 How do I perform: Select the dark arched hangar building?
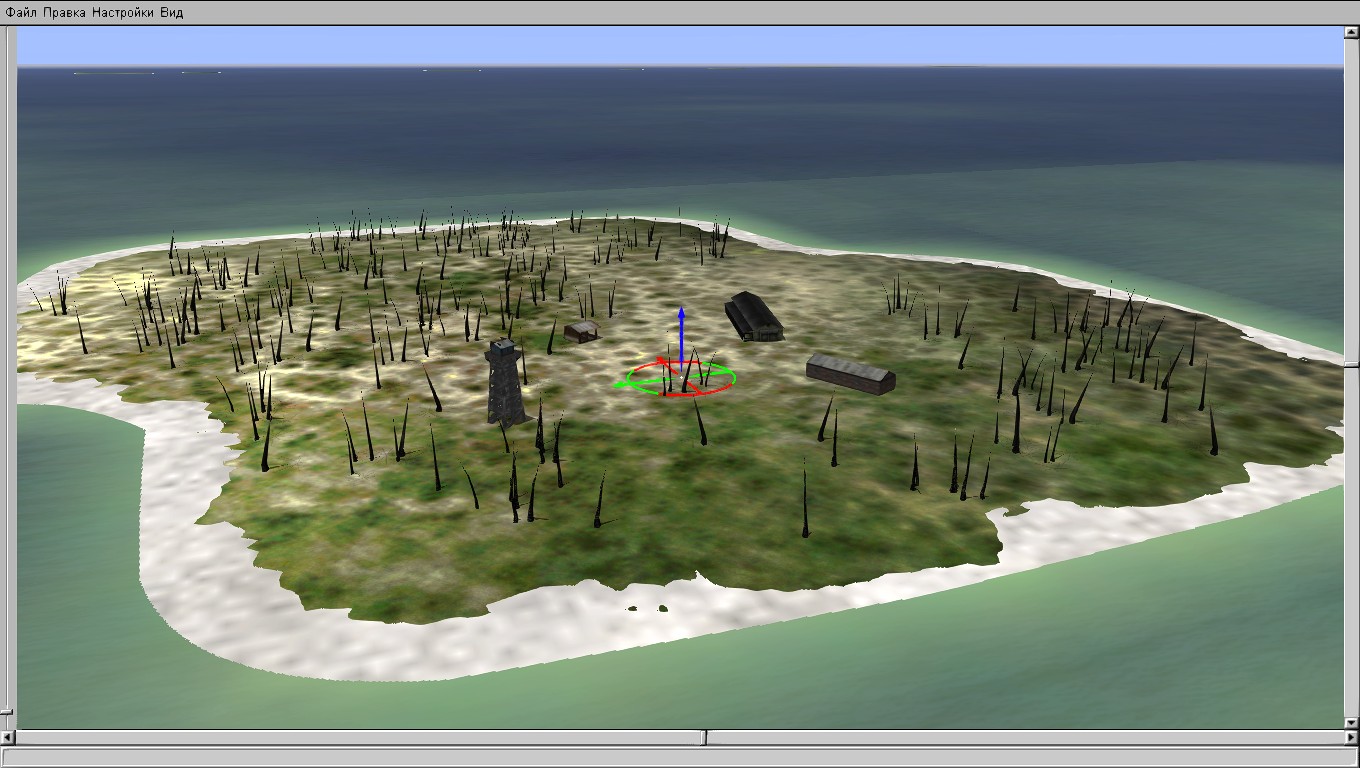coord(753,316)
